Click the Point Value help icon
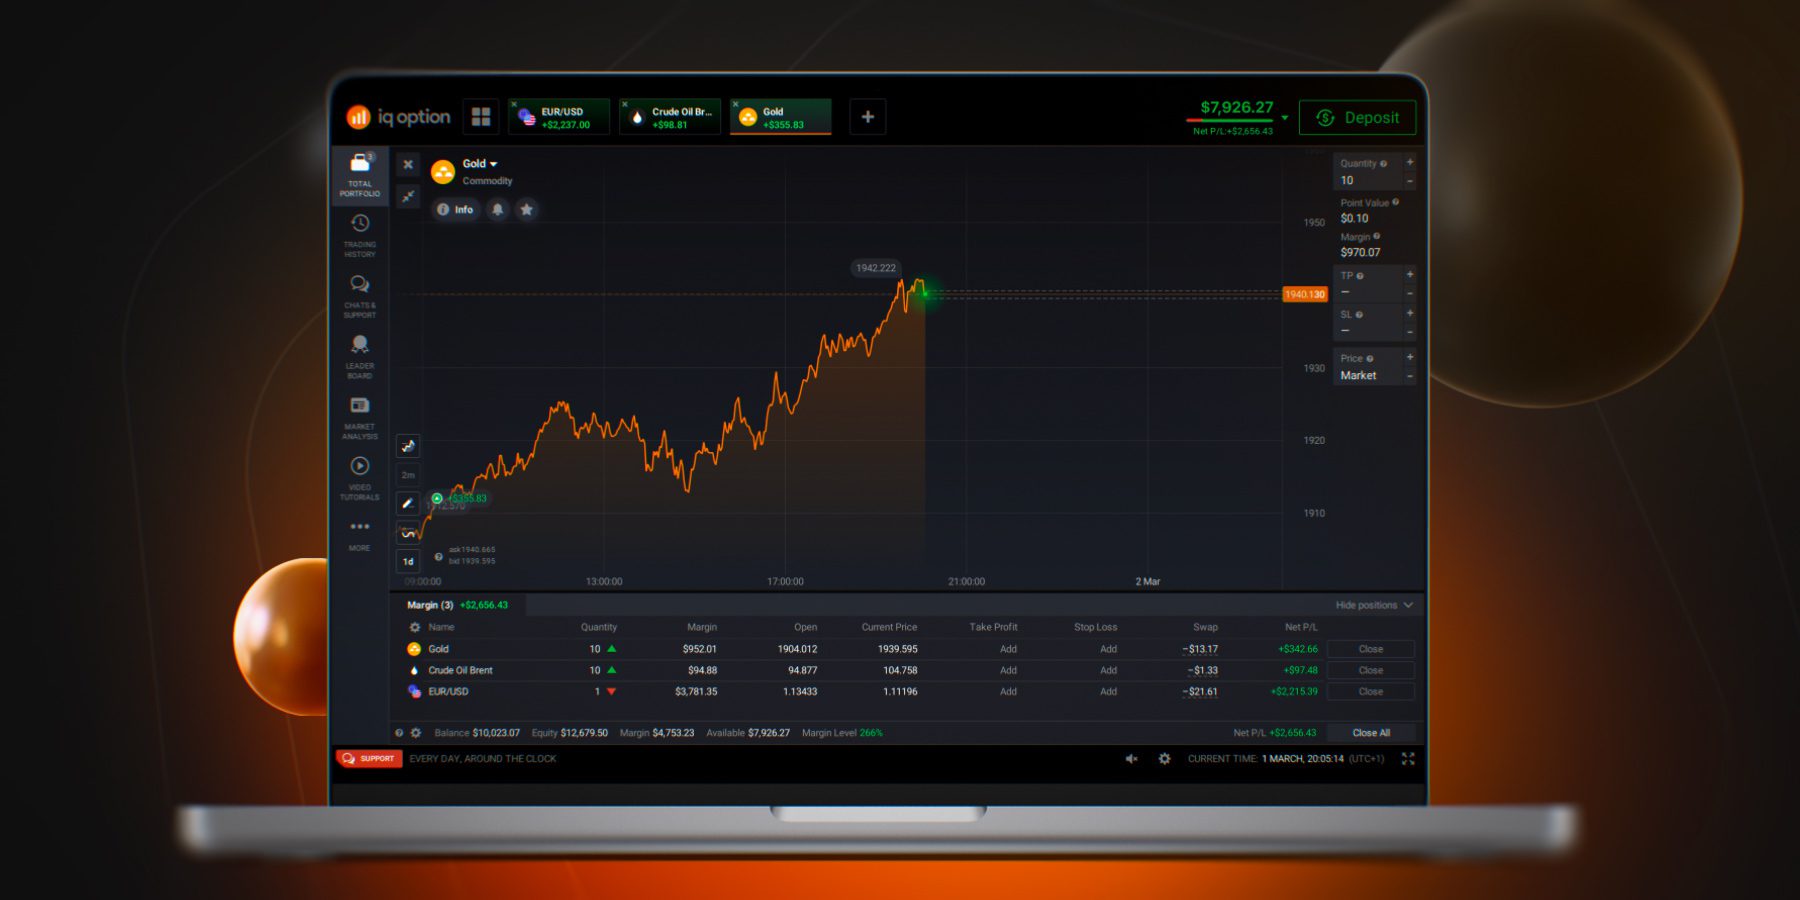Screen dimensions: 1800x900 point(1395,202)
